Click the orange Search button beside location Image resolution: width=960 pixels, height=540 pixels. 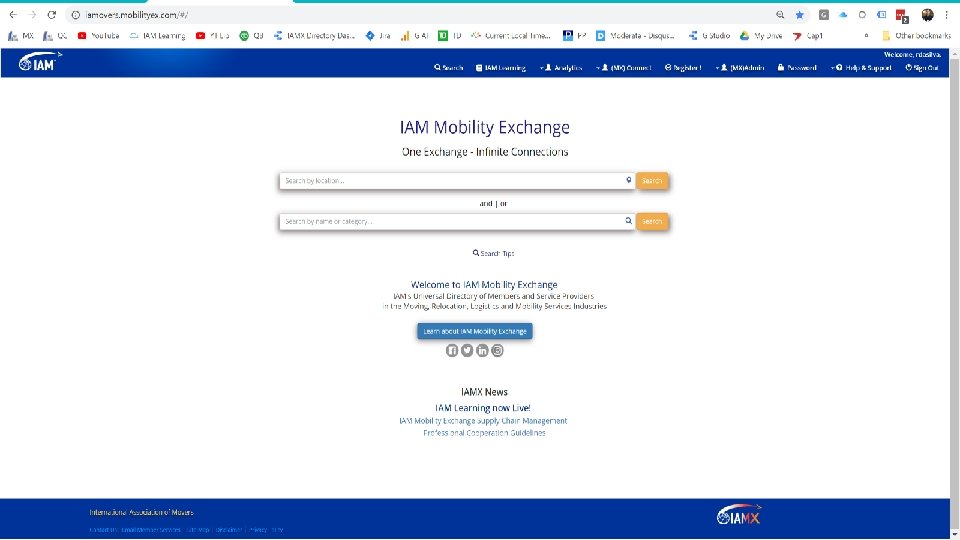point(652,181)
